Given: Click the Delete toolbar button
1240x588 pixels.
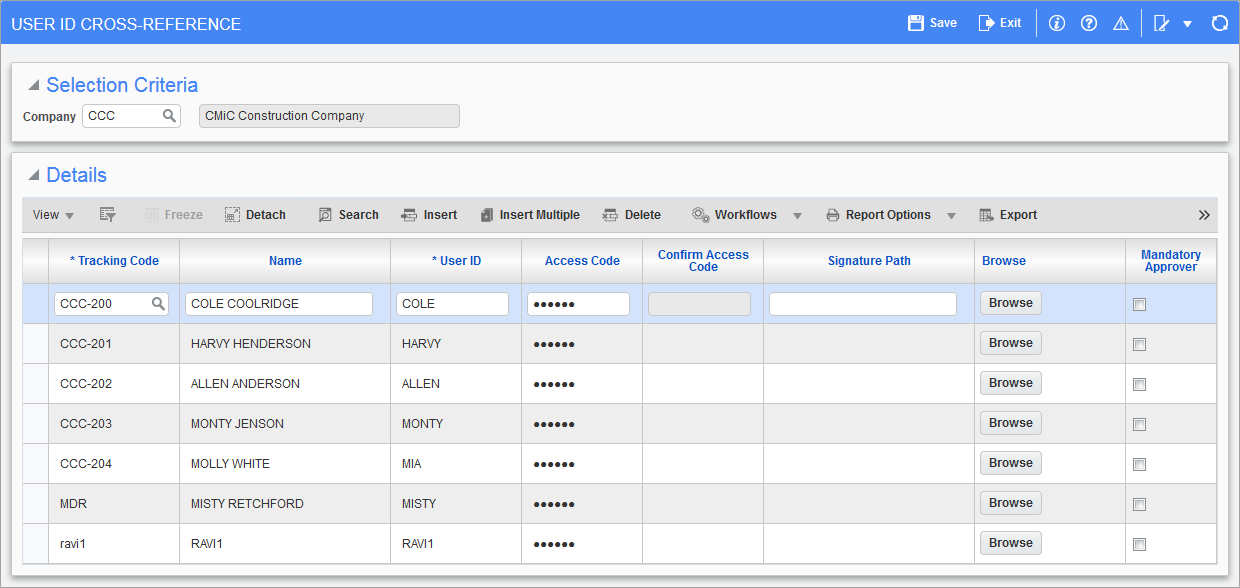Looking at the screenshot, I should point(631,215).
